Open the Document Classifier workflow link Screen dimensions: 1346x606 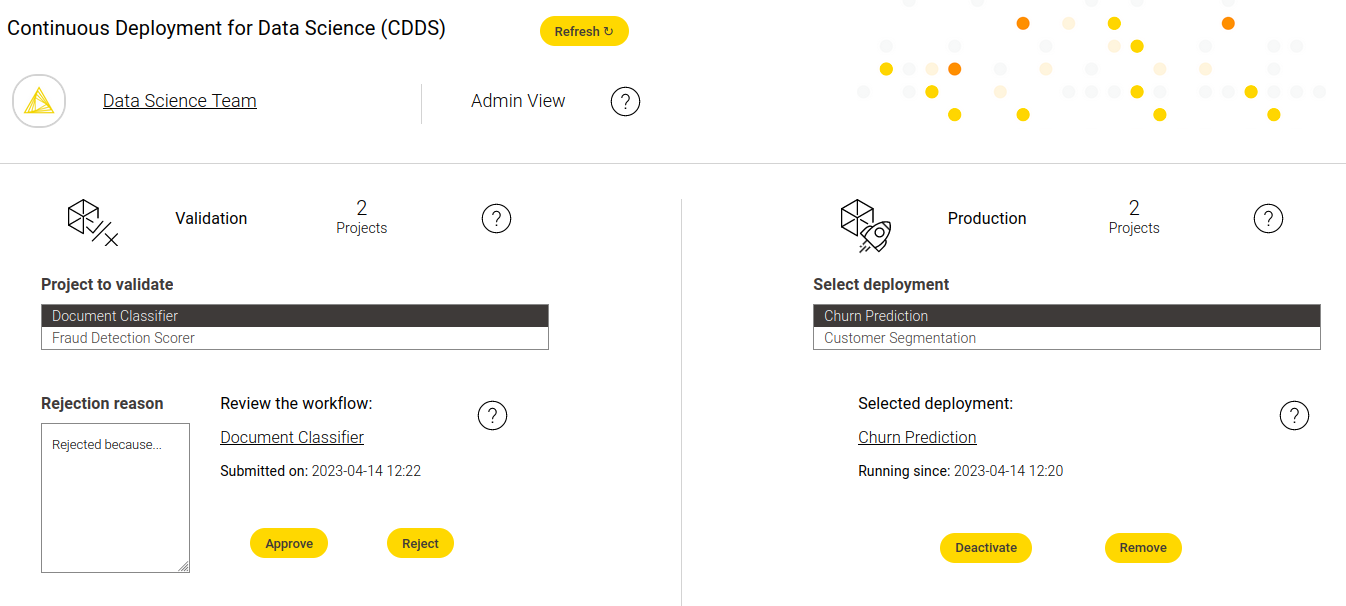(x=292, y=437)
